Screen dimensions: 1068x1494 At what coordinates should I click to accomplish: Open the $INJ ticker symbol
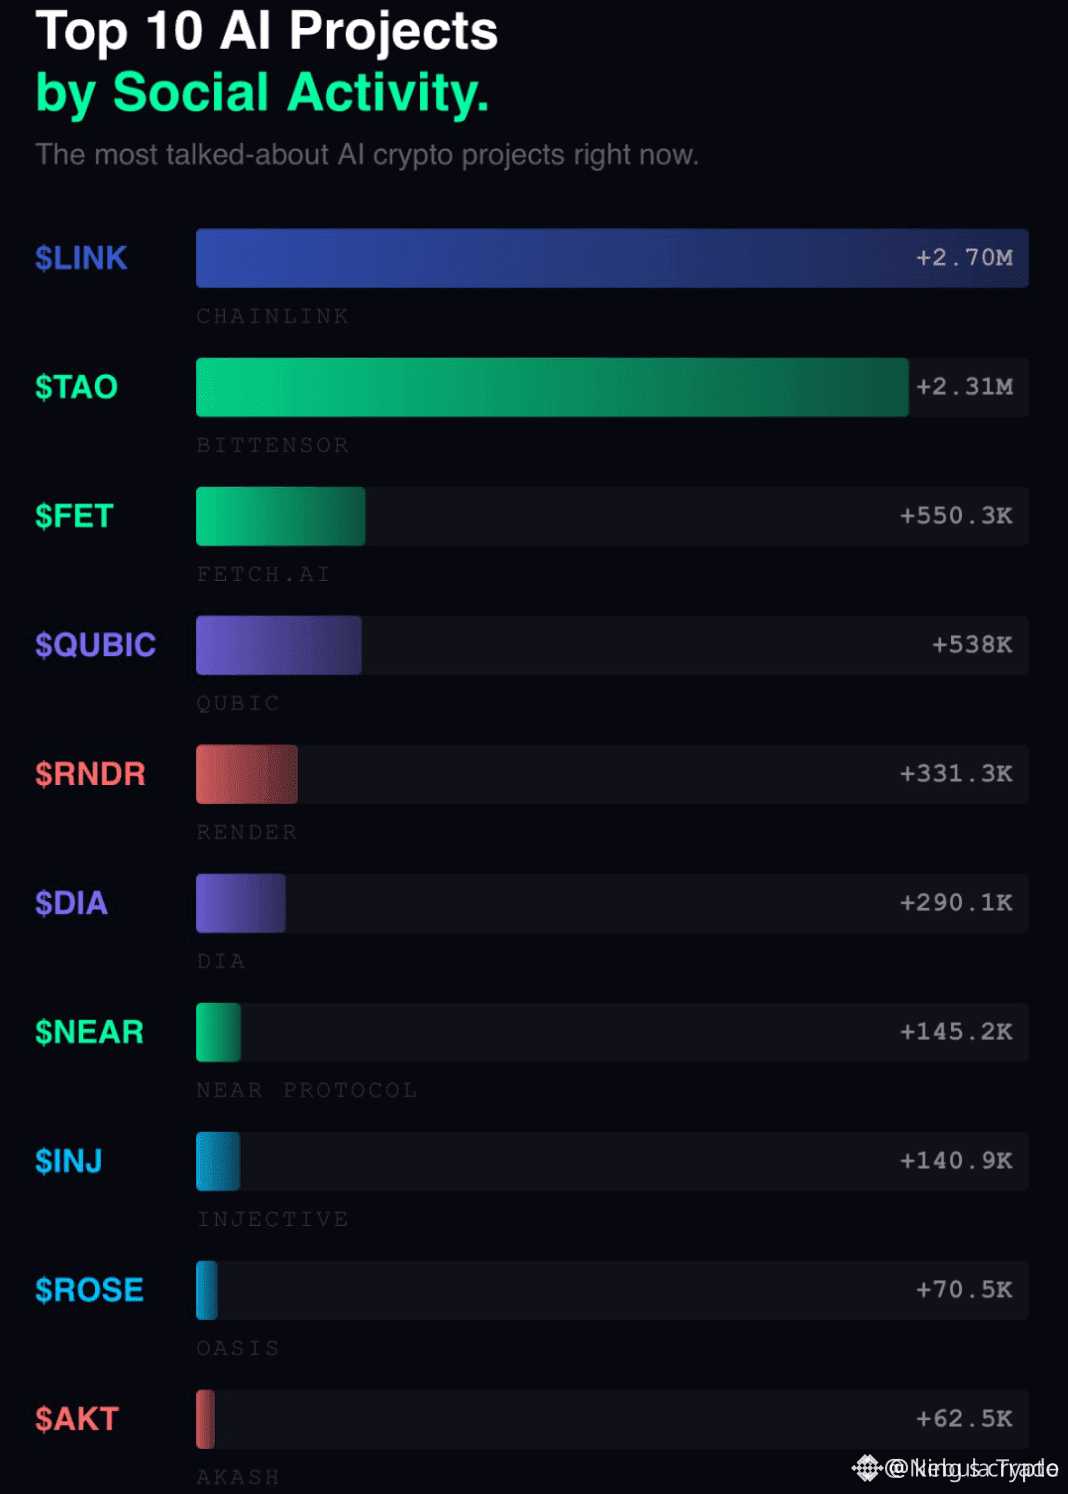tap(68, 1161)
